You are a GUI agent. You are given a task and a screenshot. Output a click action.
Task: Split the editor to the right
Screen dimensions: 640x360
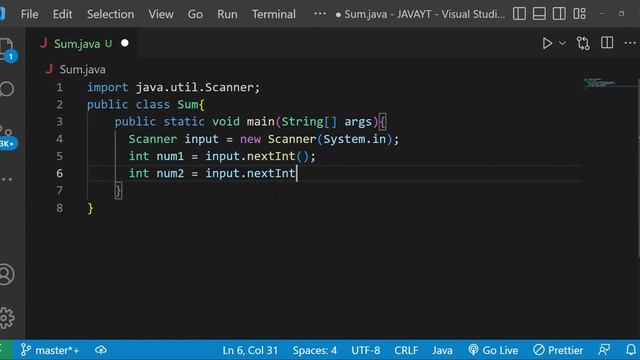(607, 42)
